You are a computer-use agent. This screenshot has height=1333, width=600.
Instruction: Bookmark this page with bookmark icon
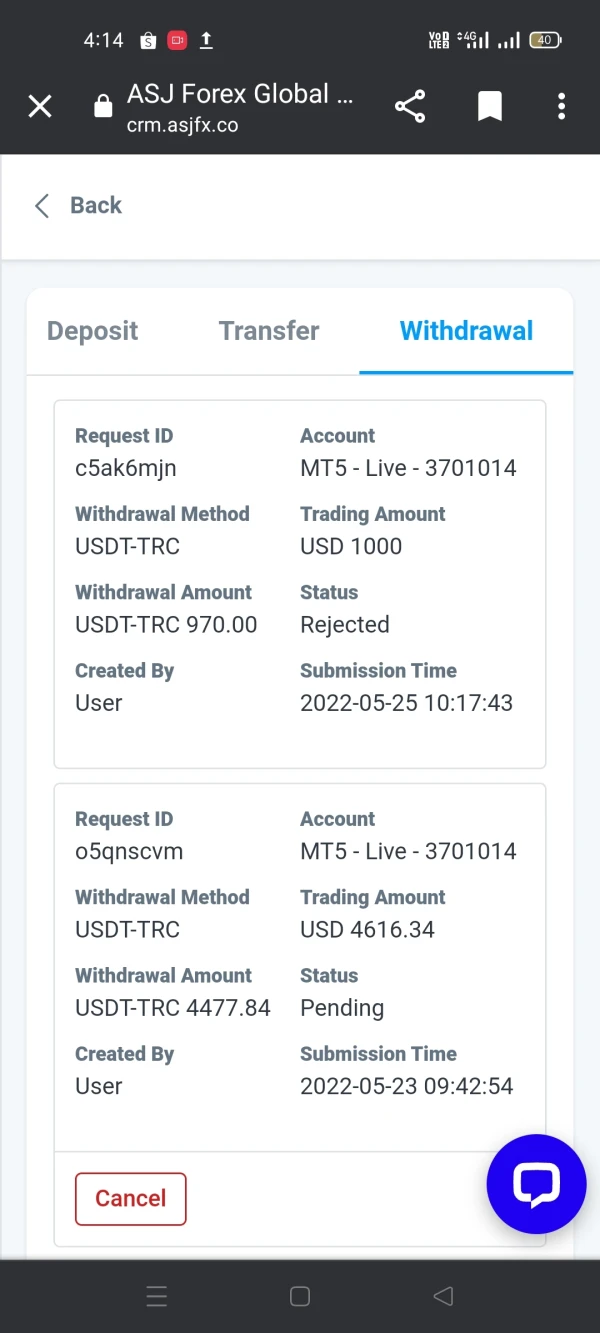tap(489, 106)
